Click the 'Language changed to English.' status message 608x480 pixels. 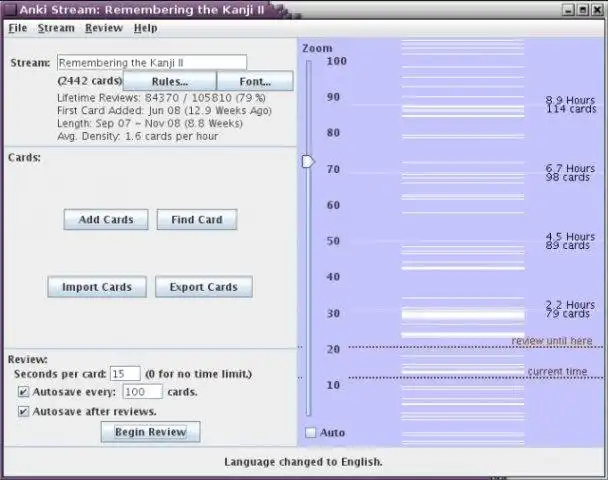click(x=303, y=462)
